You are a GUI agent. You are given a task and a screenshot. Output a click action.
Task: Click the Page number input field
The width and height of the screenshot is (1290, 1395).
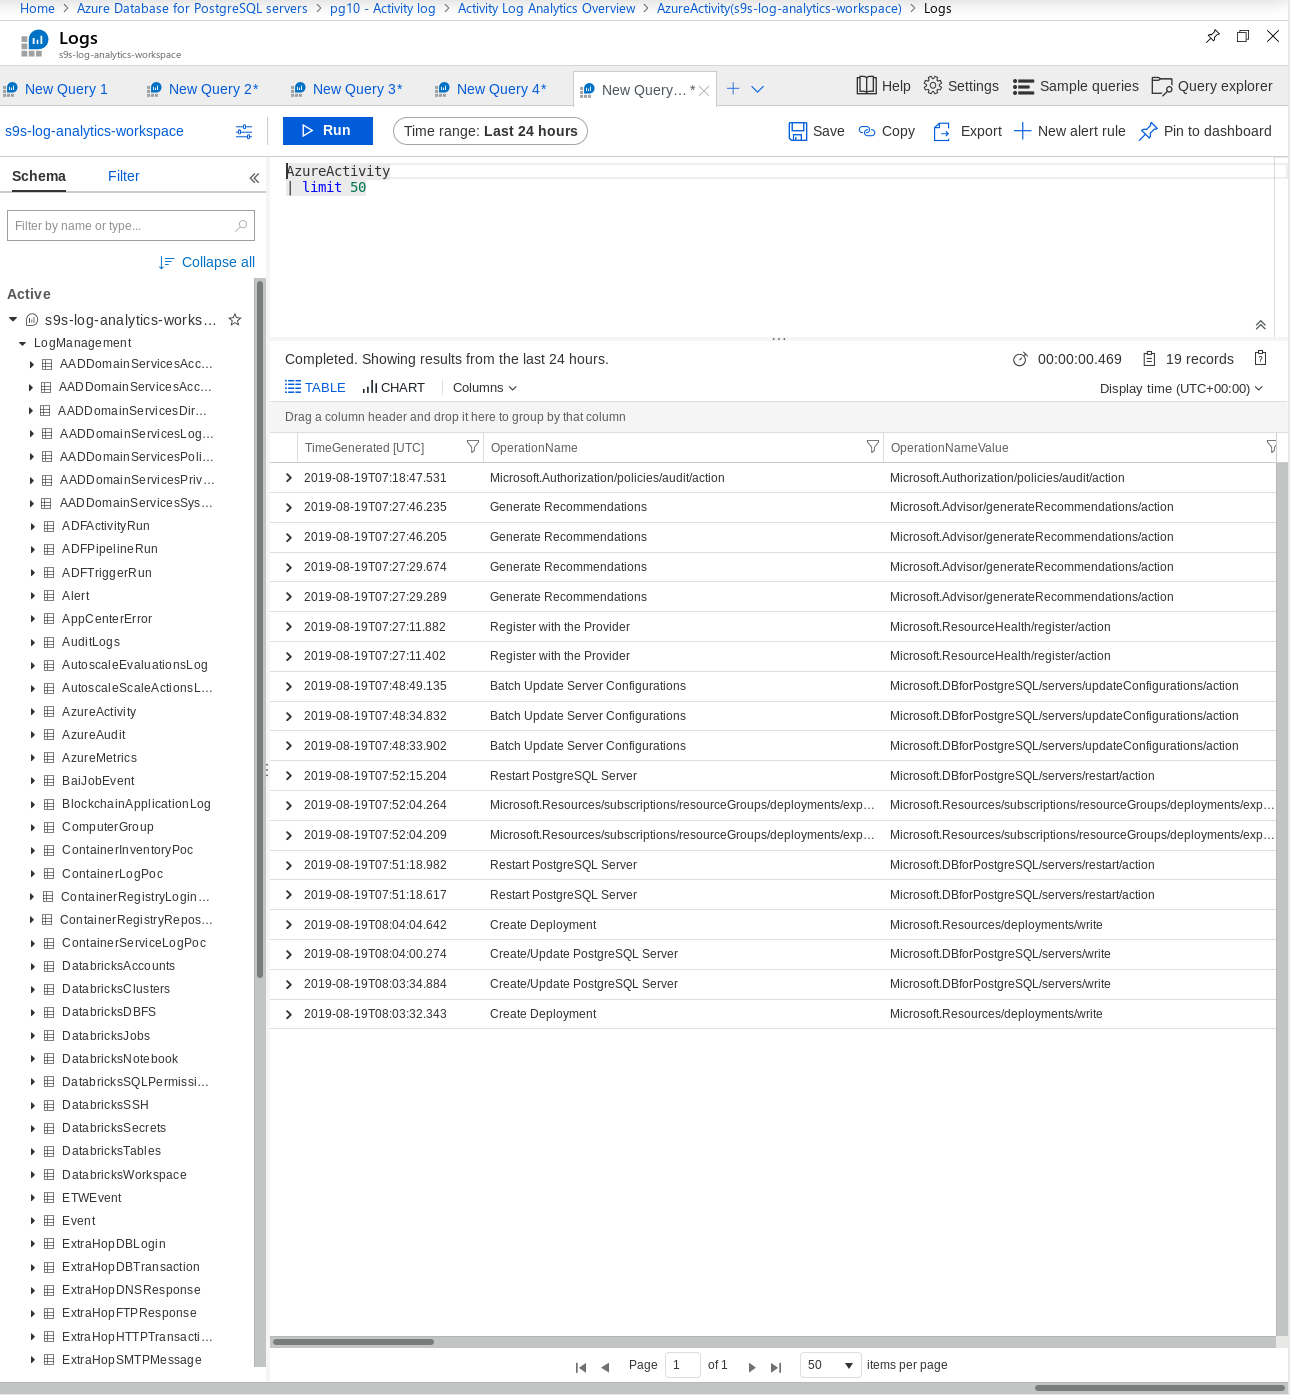point(683,1365)
